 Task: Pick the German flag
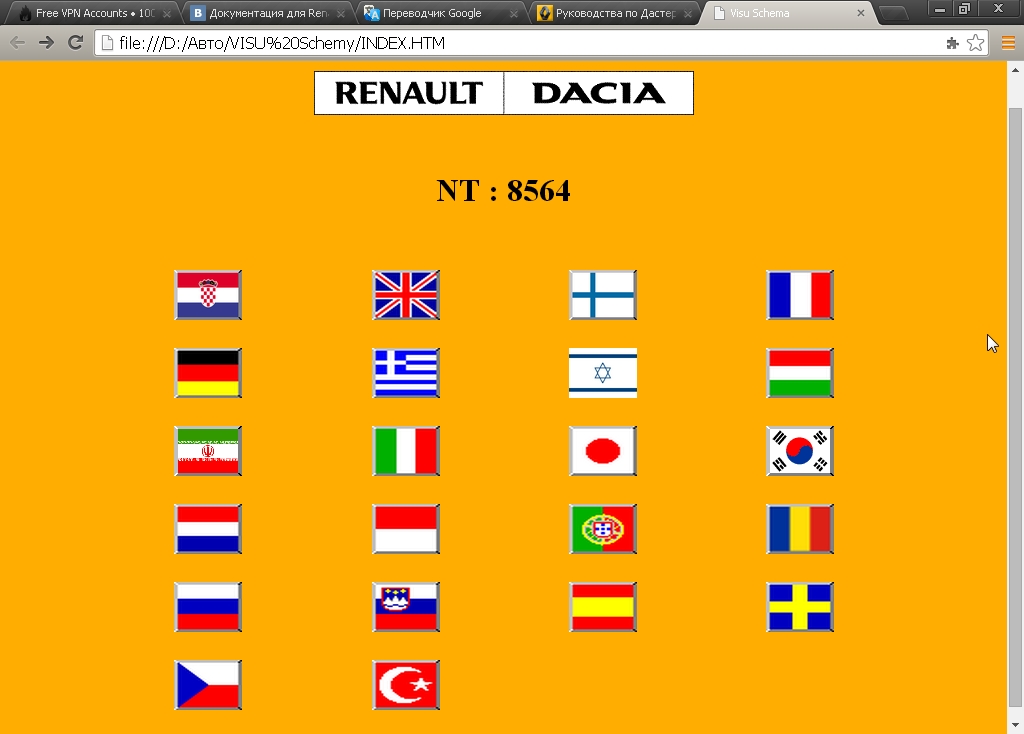208,373
